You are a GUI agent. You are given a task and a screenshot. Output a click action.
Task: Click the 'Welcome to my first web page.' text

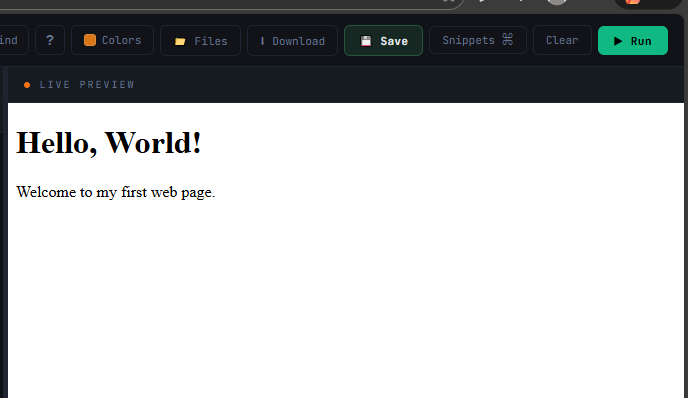(116, 192)
